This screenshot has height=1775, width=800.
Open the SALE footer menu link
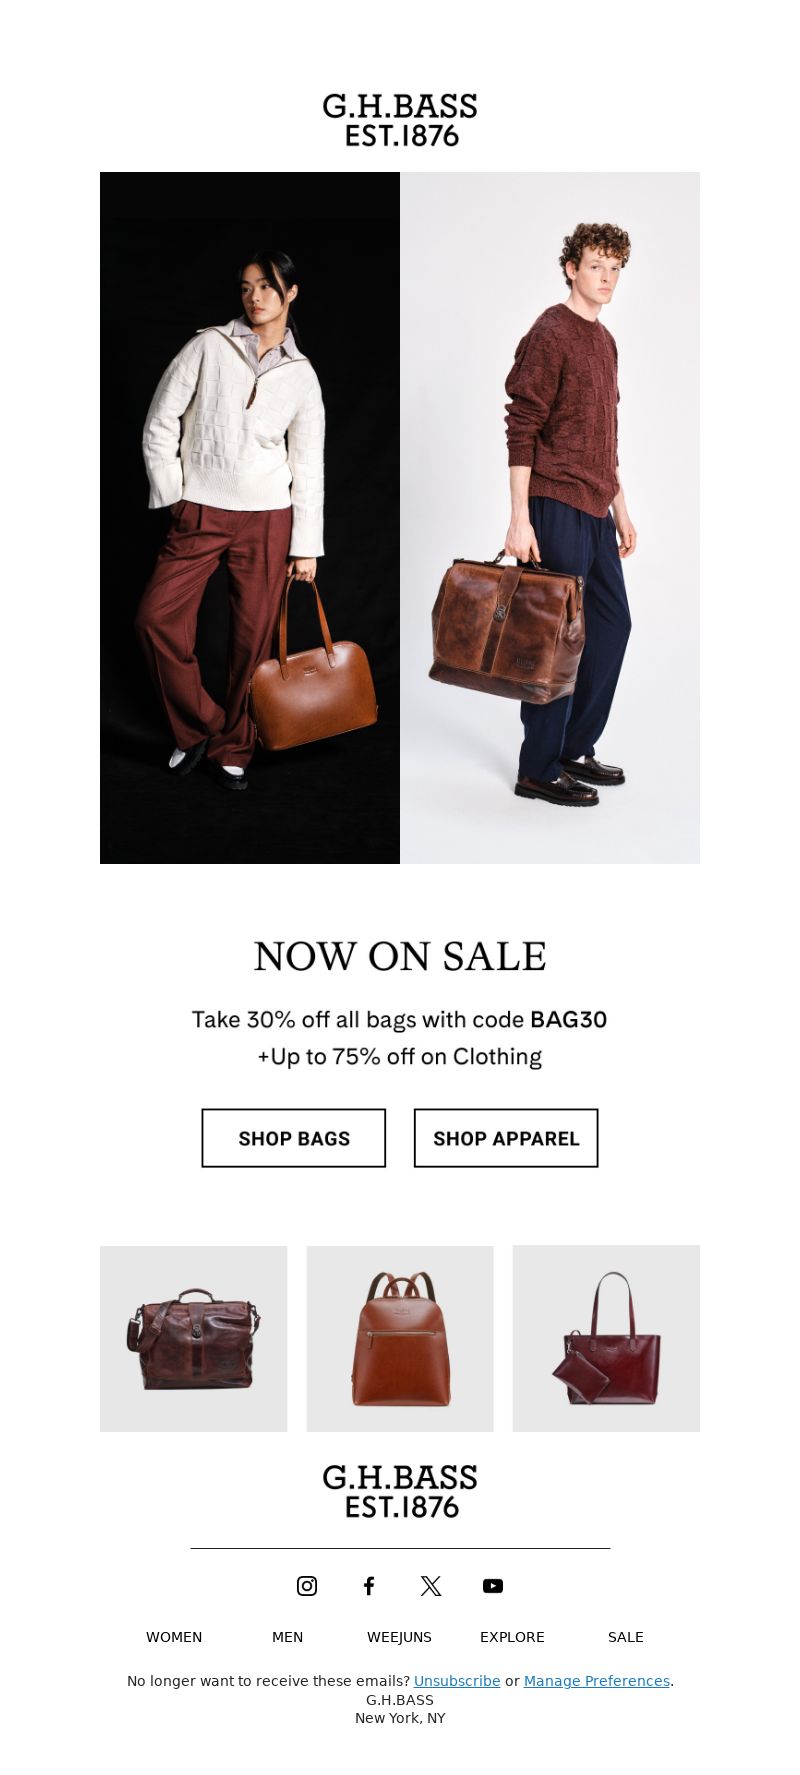pyautogui.click(x=626, y=1637)
